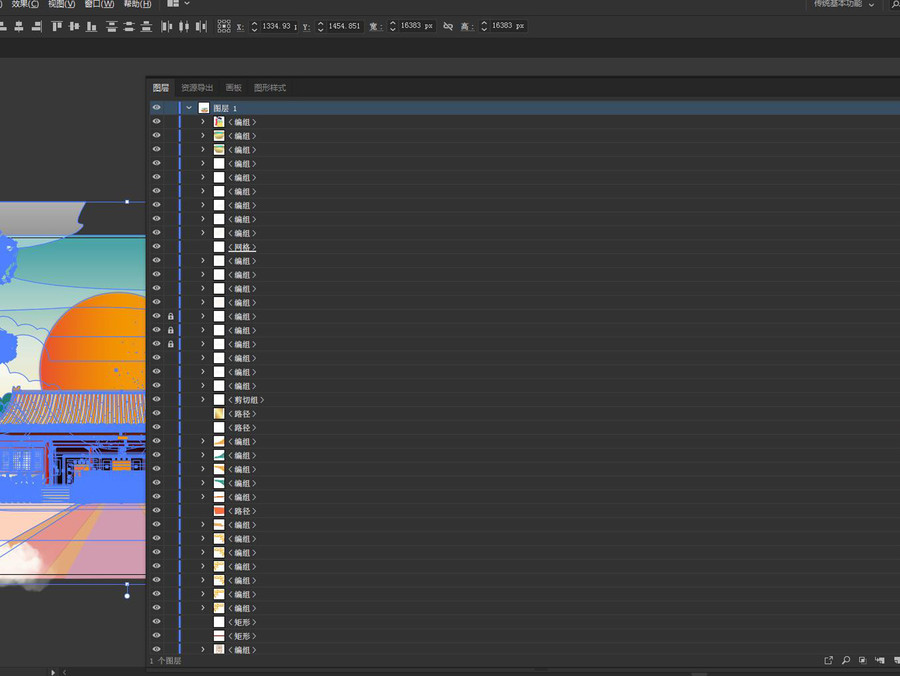Switch to the 图形样式 tab
Screen dimensions: 900x676
click(x=270, y=88)
